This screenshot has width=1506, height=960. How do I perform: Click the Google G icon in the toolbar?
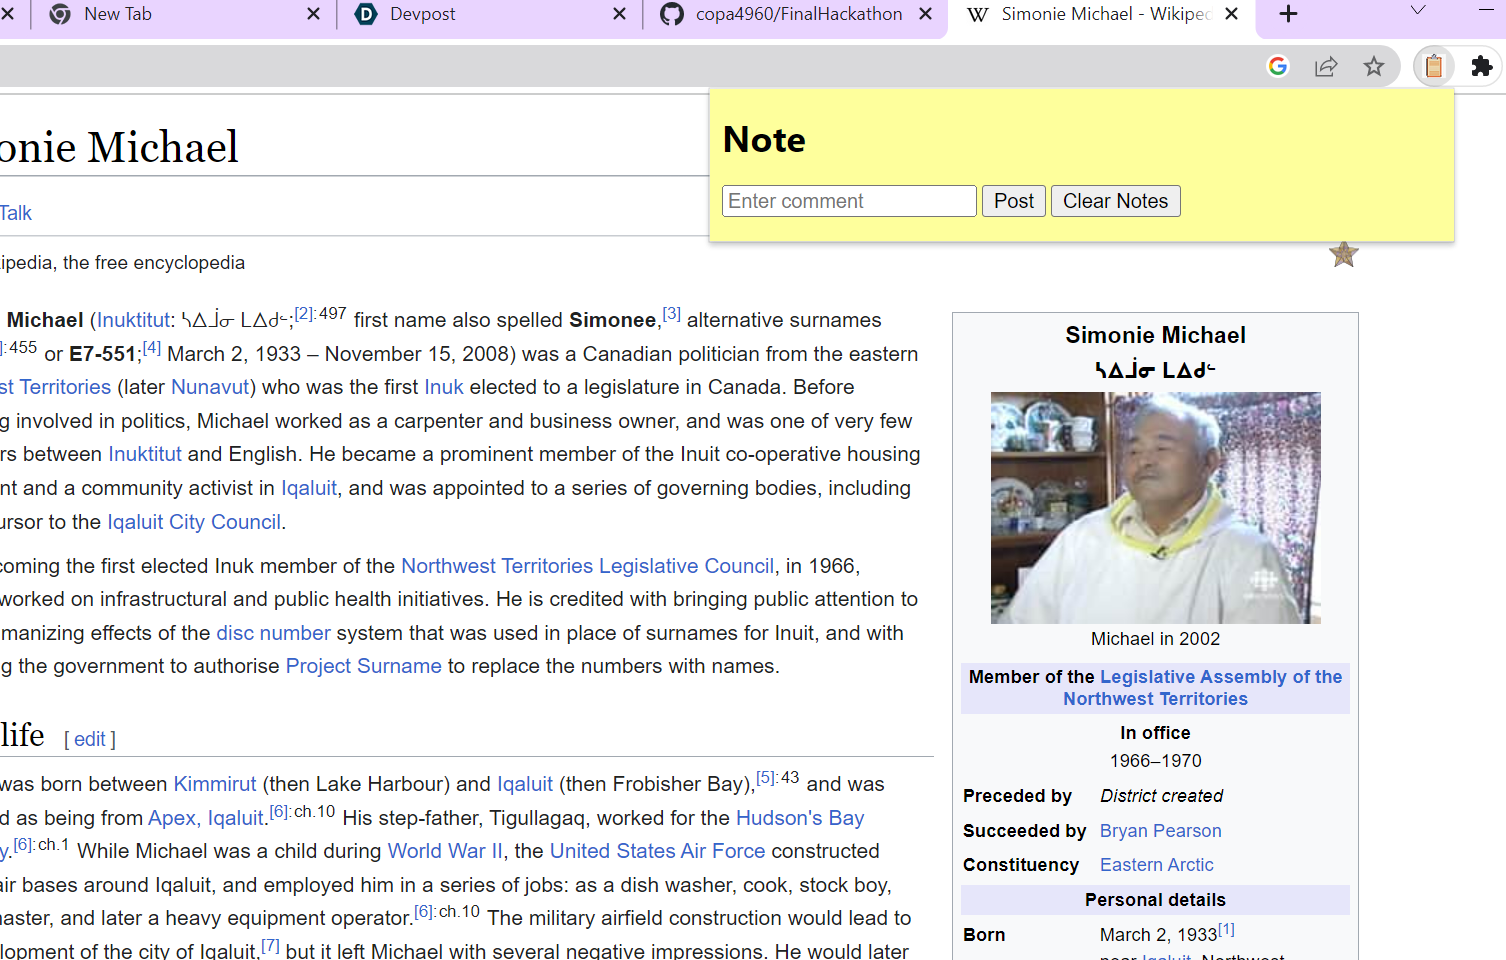tap(1277, 66)
